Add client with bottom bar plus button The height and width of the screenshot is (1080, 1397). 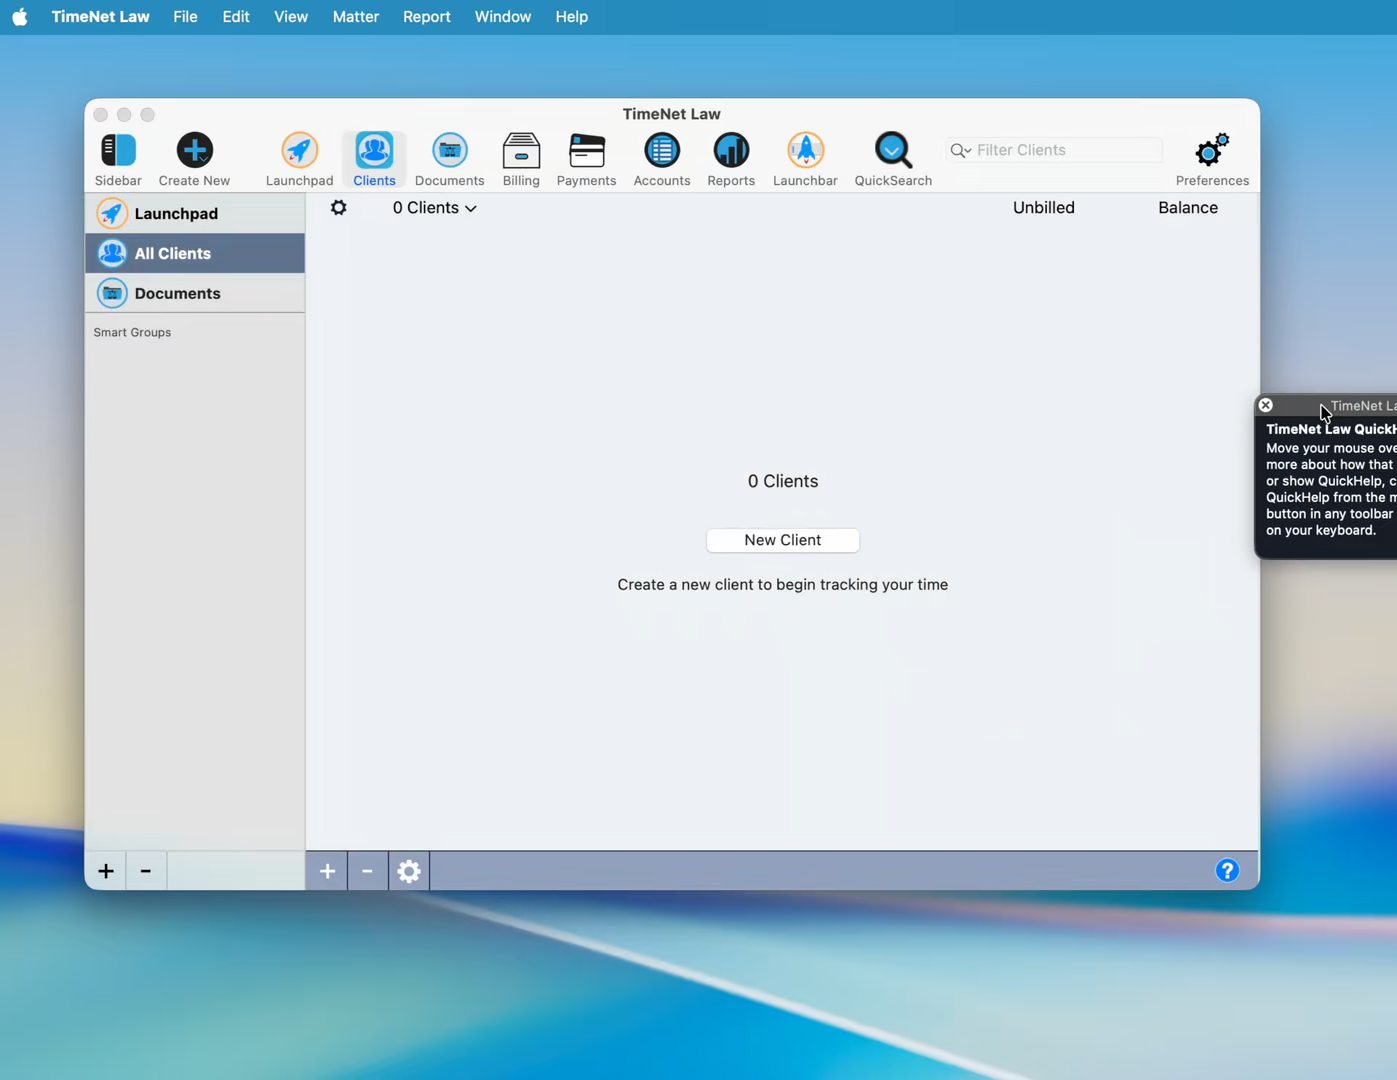pos(327,871)
